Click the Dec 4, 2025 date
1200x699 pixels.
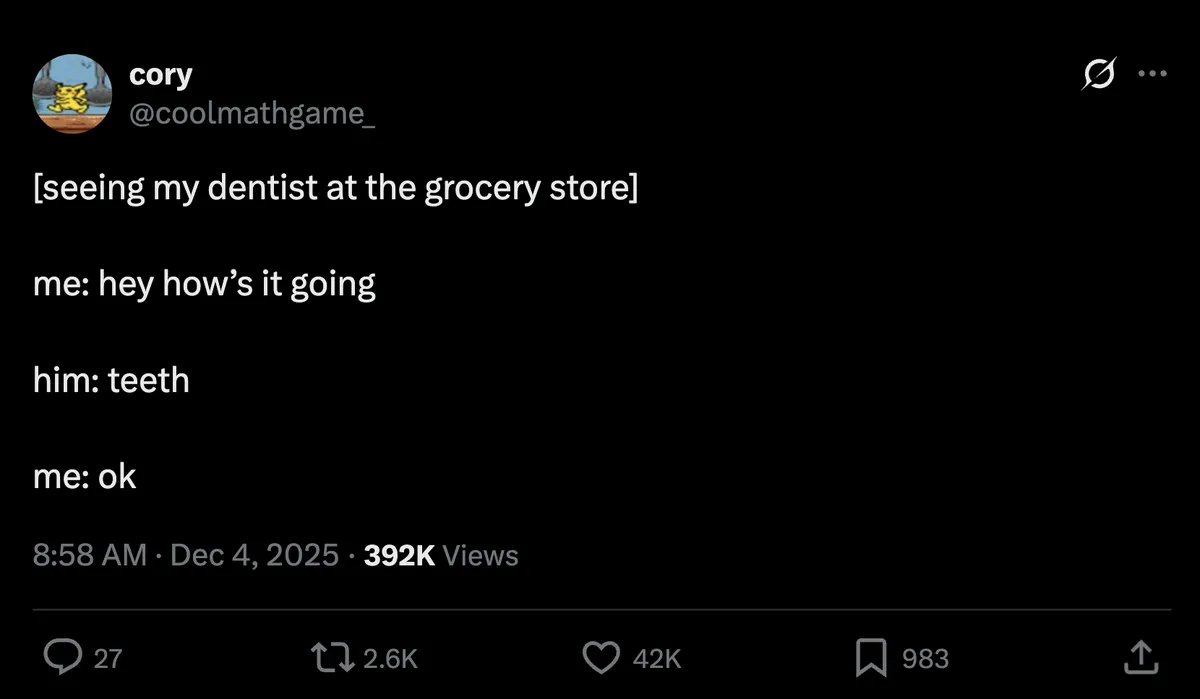coord(255,555)
